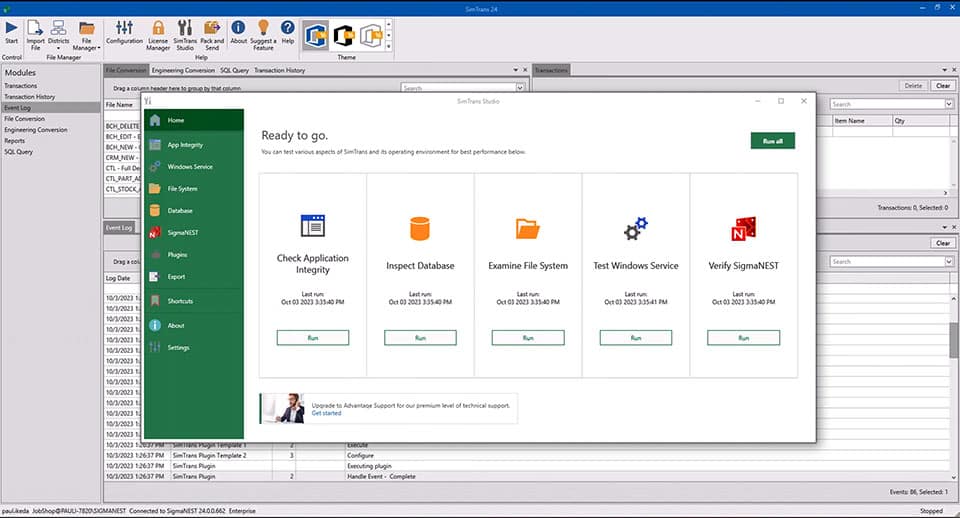The height and width of the screenshot is (518, 960).
Task: Select the black theme thumbnail
Action: point(344,36)
